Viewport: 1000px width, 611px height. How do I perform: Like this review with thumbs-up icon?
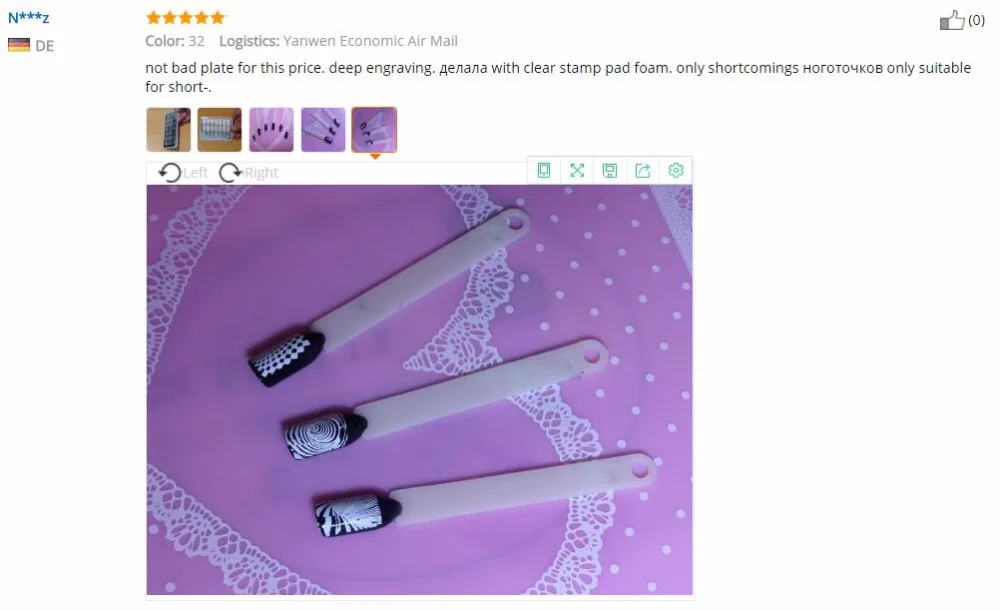pos(952,20)
